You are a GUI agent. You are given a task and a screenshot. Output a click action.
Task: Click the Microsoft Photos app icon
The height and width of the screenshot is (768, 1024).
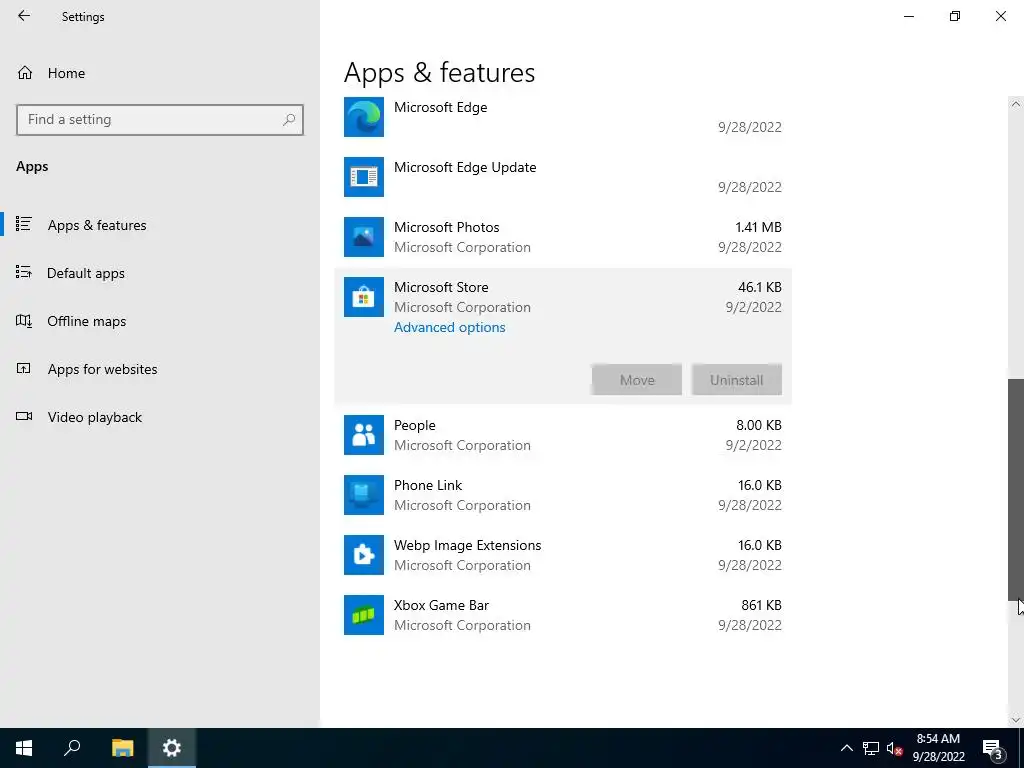[x=364, y=236]
